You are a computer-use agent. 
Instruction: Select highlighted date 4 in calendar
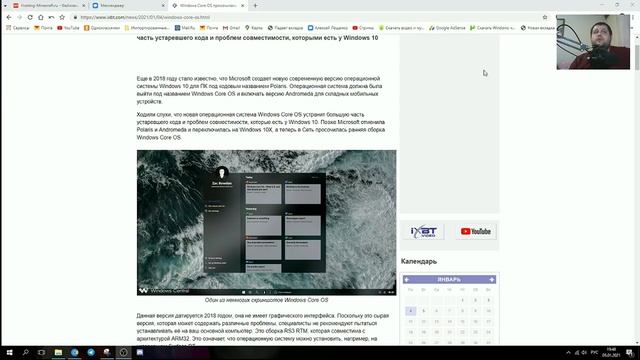tap(411, 311)
